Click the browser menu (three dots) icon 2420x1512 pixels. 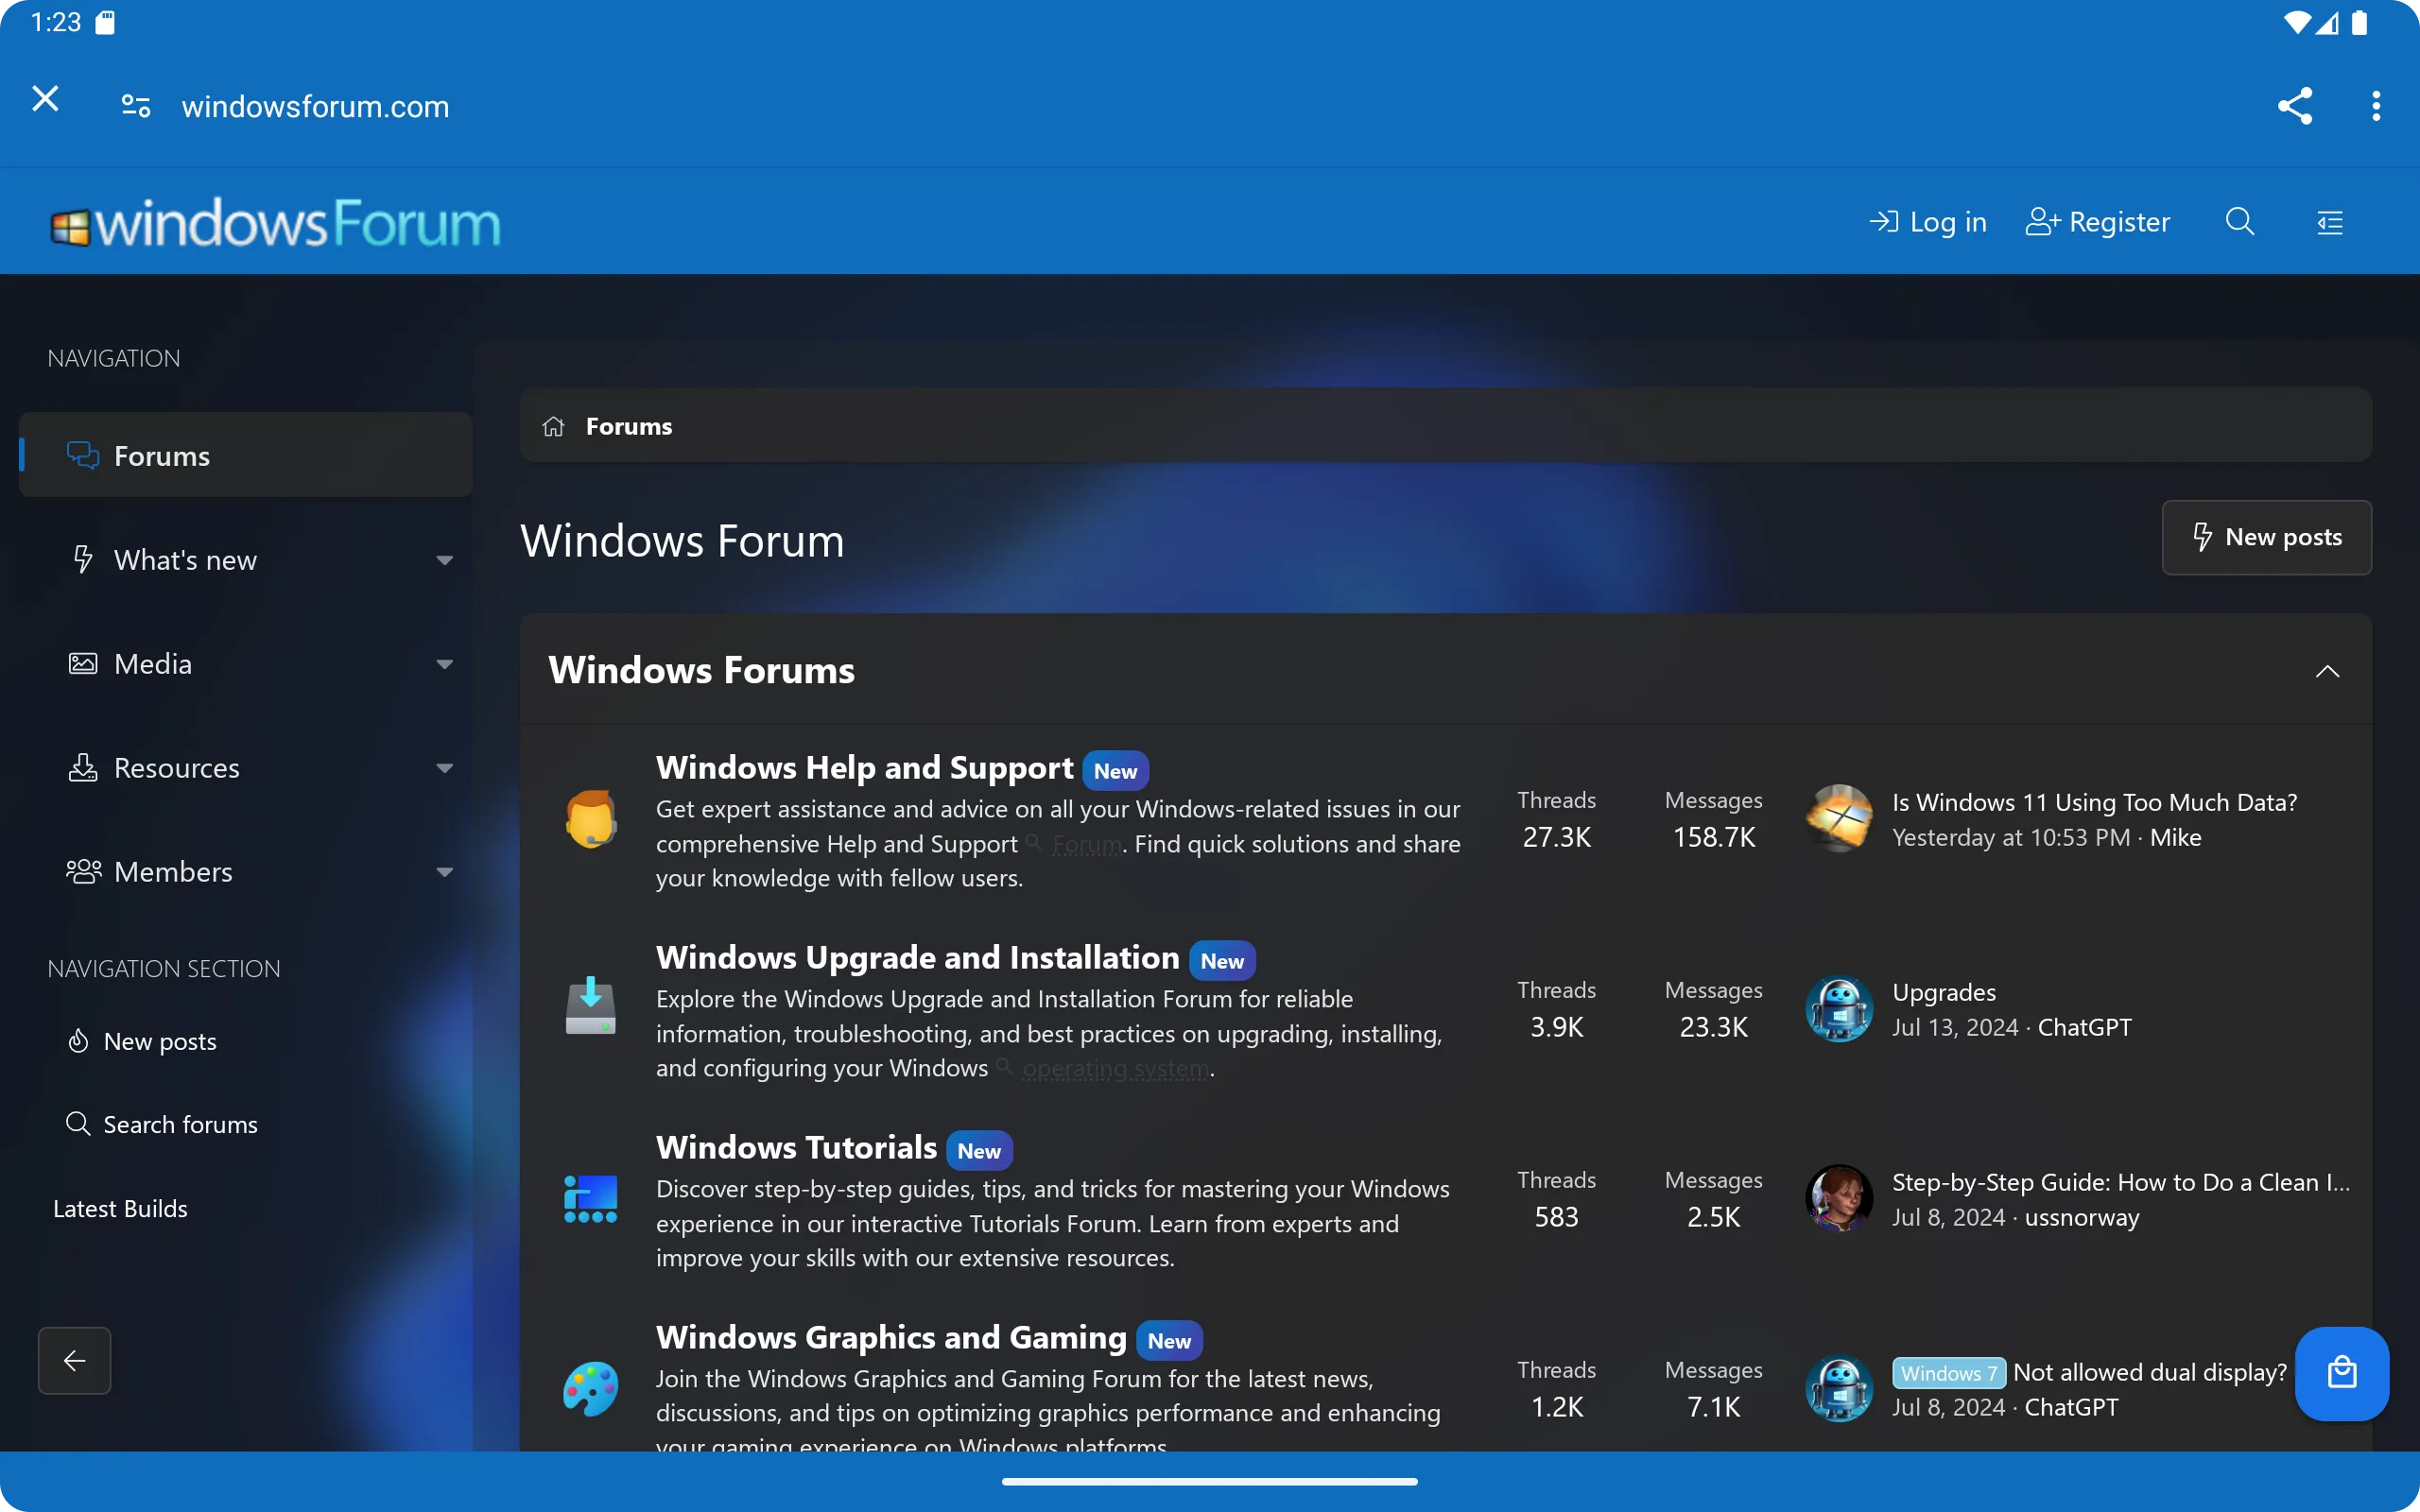[x=2377, y=106]
